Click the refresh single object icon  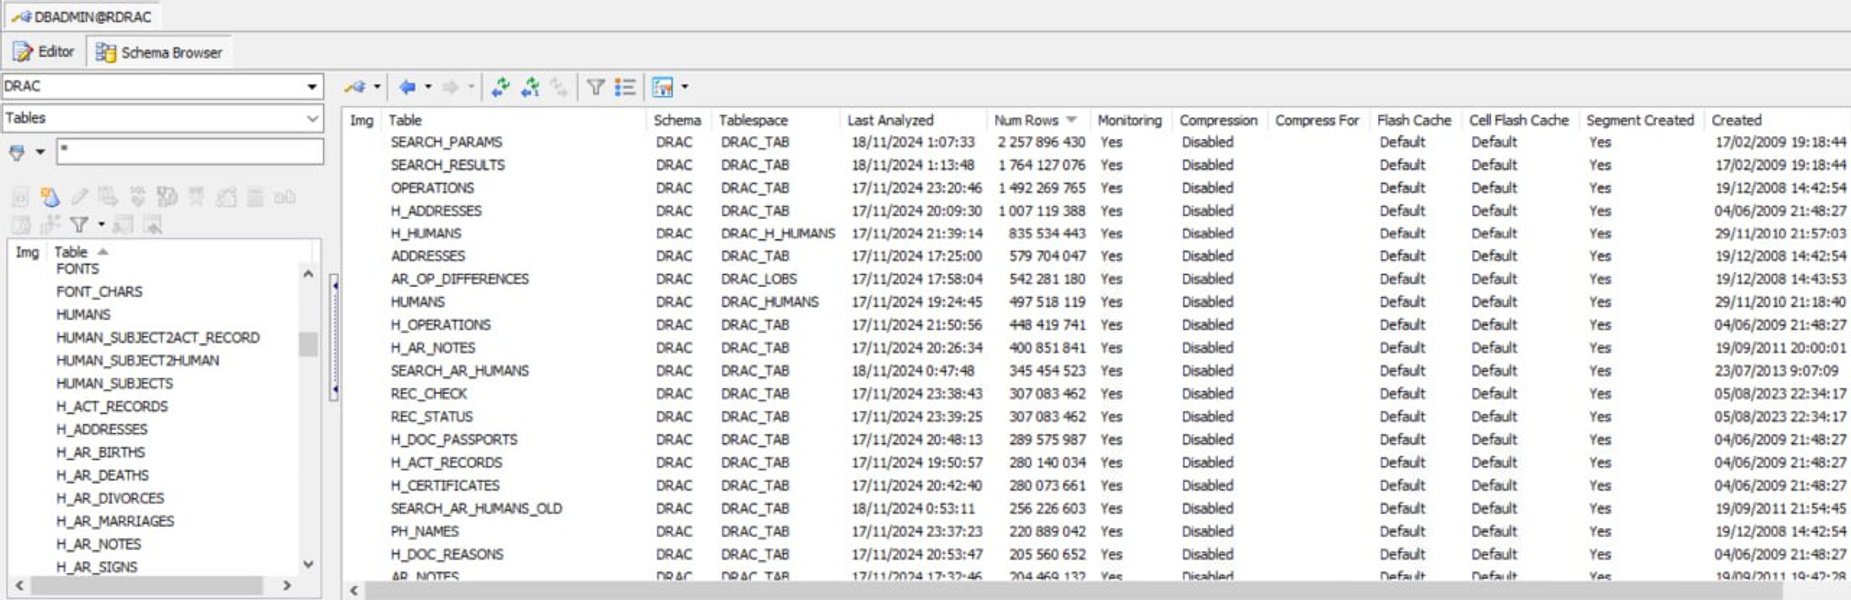click(x=530, y=87)
